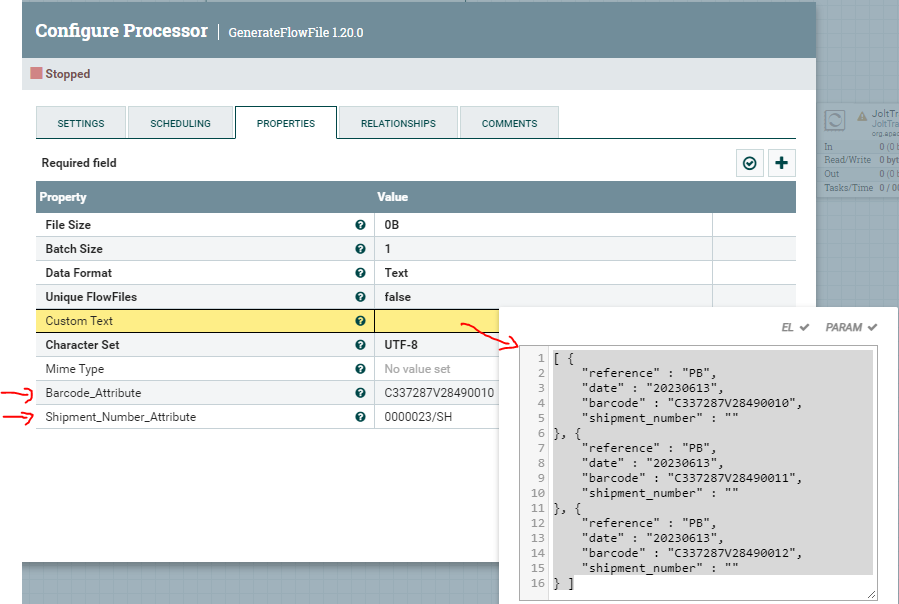This screenshot has height=604, width=899.
Task: Show help for Data Format property
Action: tap(360, 273)
